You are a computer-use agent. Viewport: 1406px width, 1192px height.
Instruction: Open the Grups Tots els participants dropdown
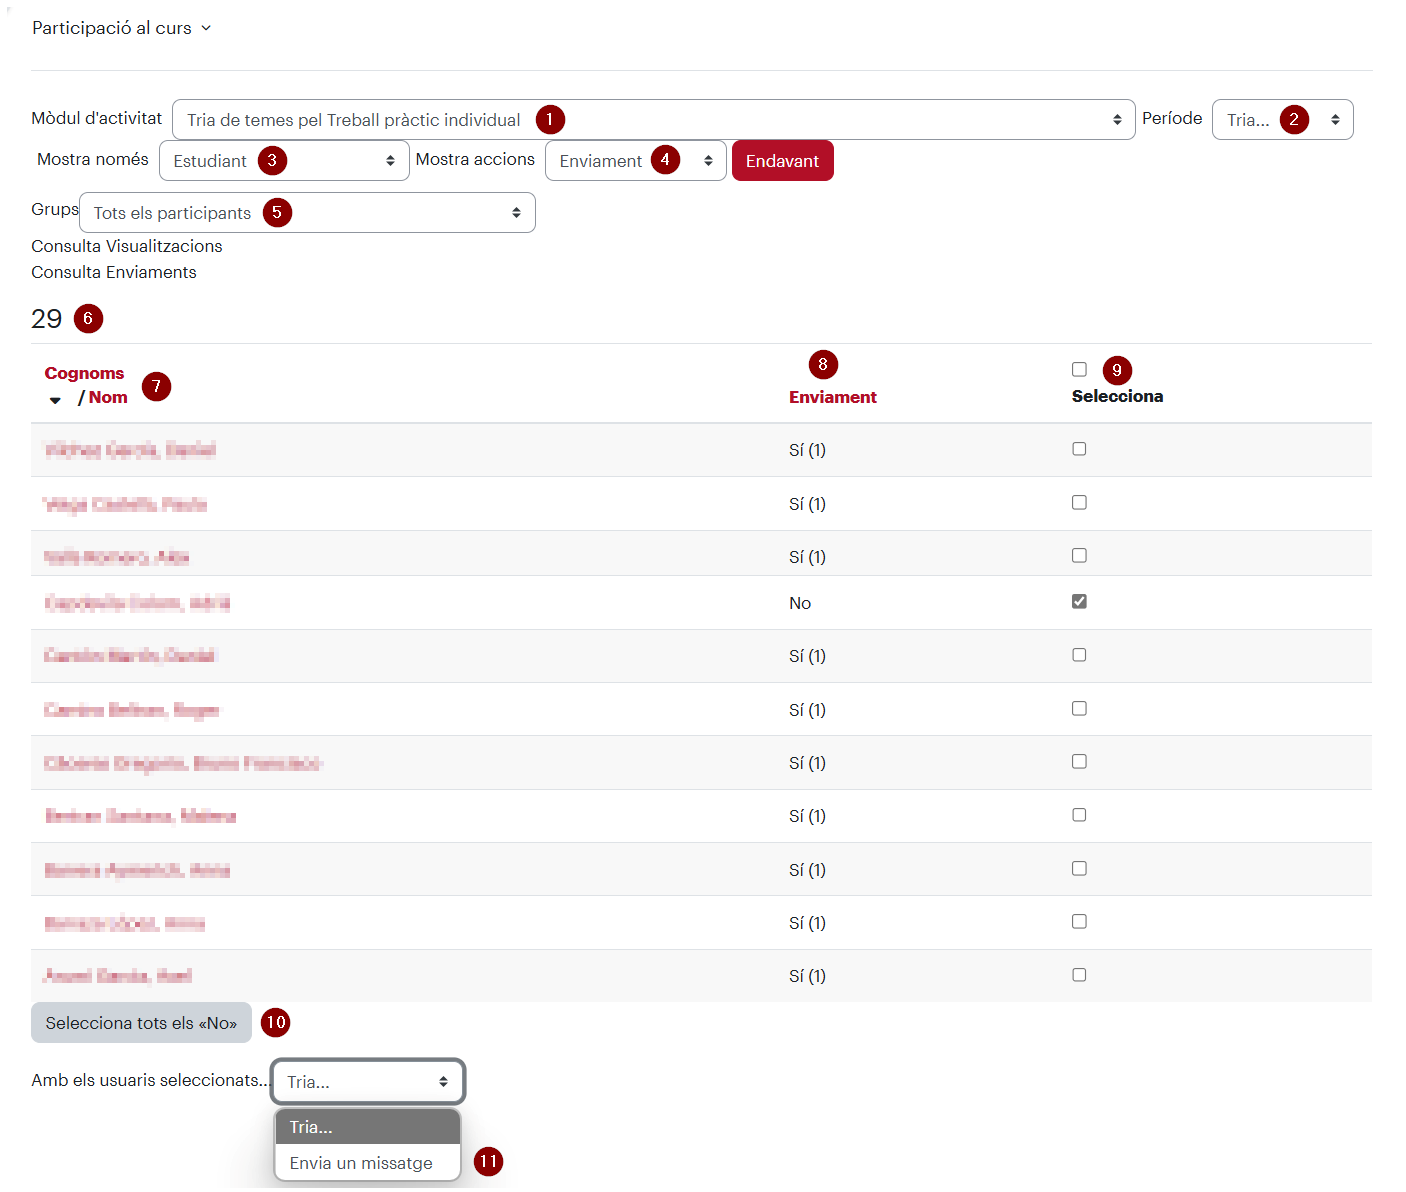[x=307, y=213]
